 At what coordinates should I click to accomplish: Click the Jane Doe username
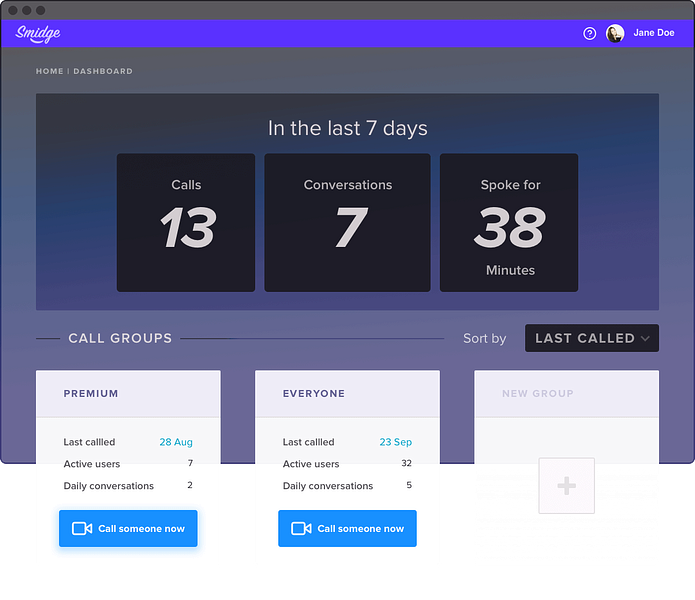[653, 33]
